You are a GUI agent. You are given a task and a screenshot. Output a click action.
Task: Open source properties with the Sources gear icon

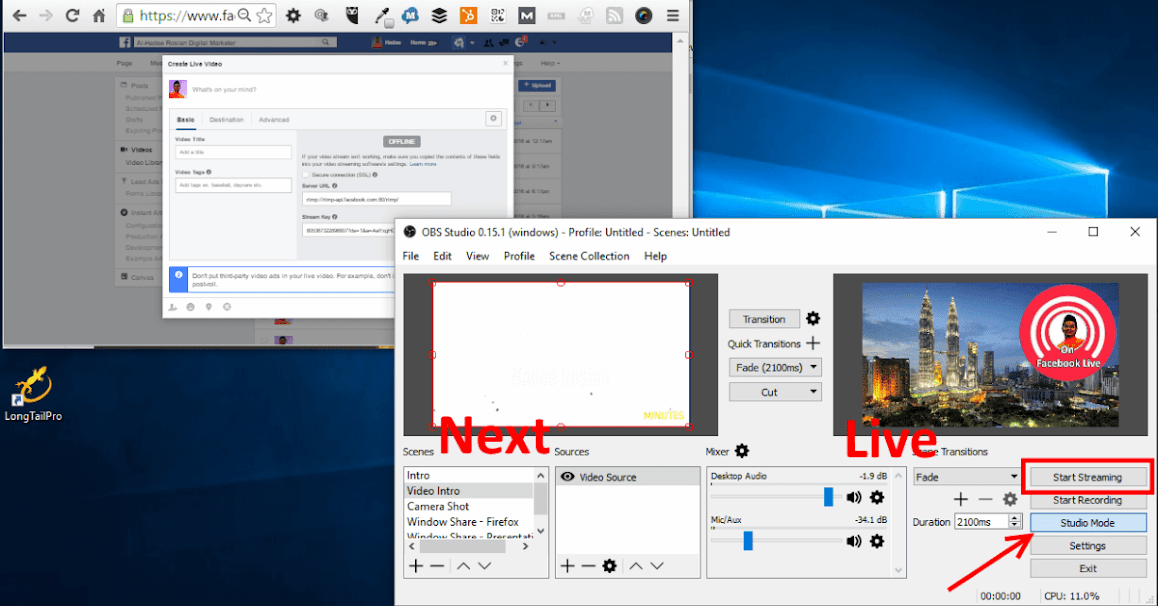coord(609,566)
